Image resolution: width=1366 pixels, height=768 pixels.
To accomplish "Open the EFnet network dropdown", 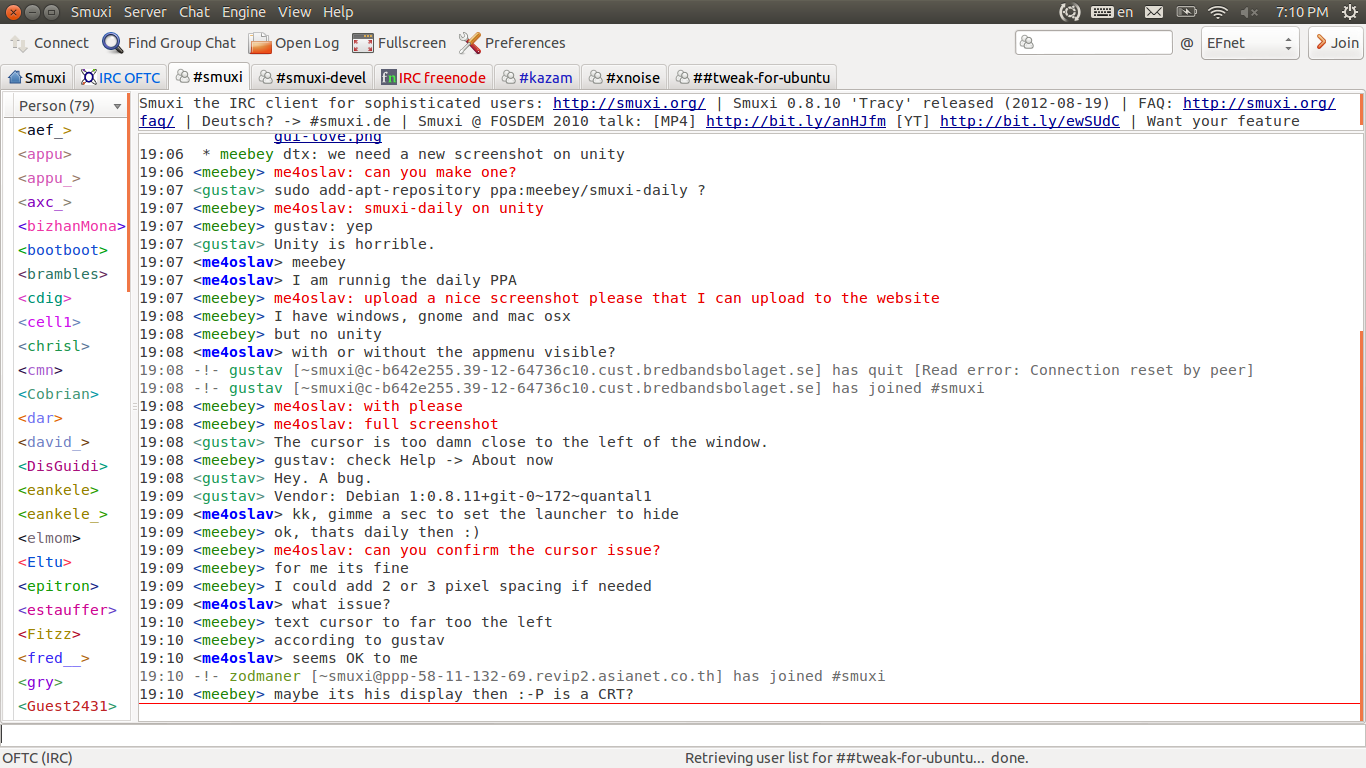I will pos(1249,43).
